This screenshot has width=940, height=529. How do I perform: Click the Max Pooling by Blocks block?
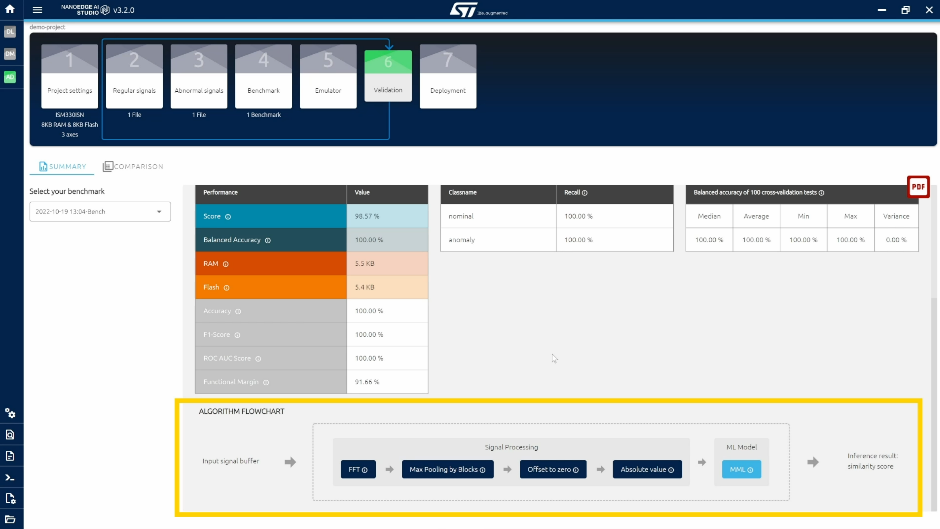tap(447, 469)
